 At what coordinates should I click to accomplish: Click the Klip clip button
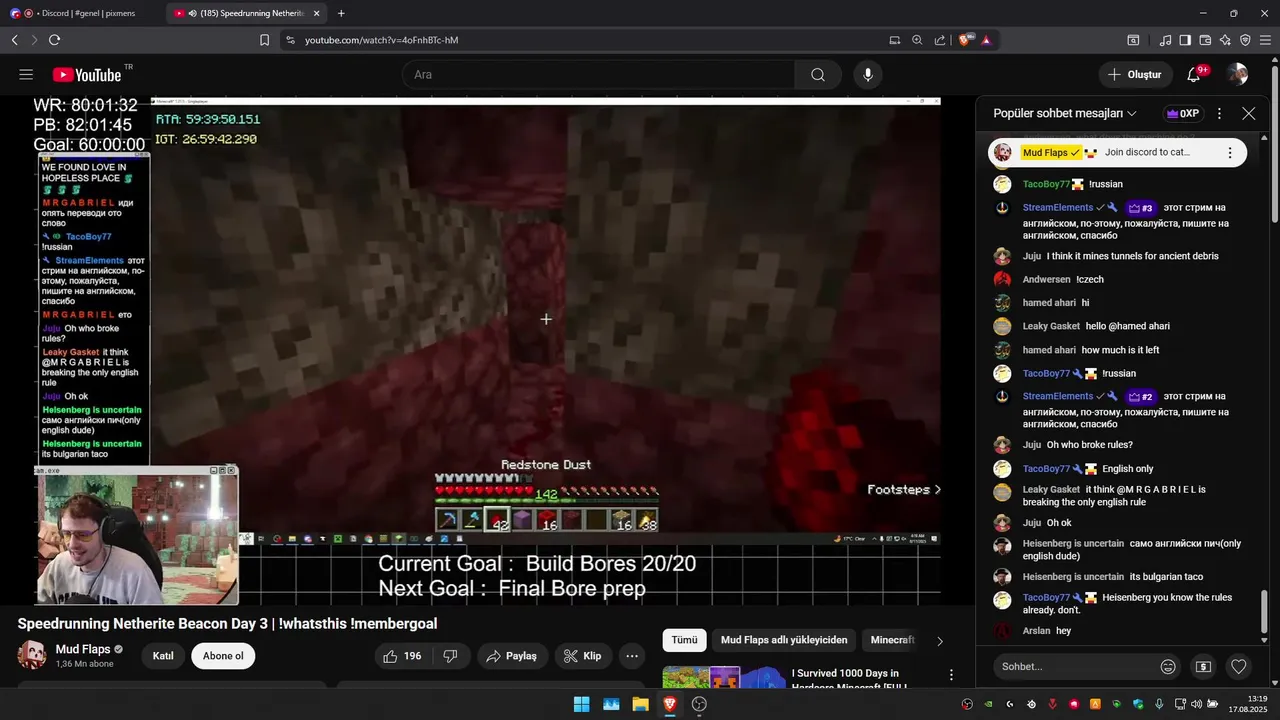(583, 656)
